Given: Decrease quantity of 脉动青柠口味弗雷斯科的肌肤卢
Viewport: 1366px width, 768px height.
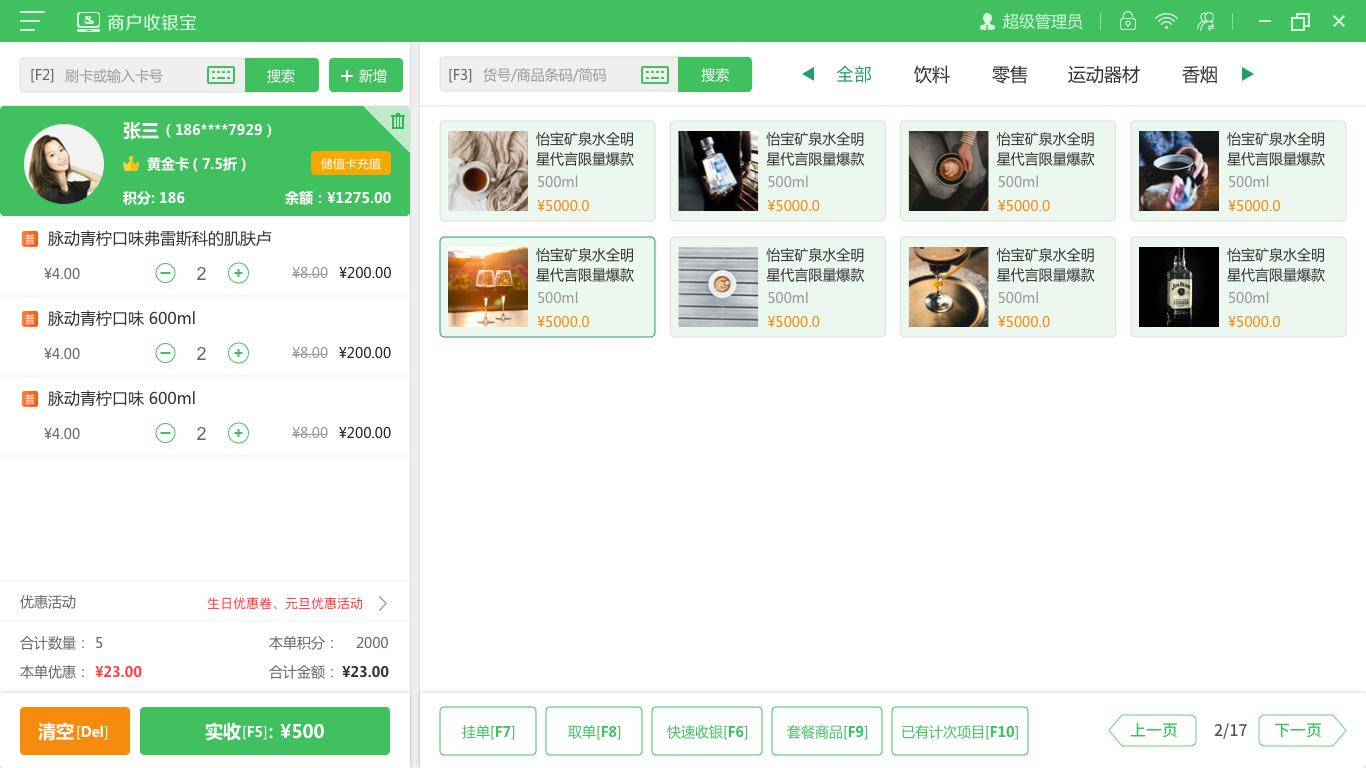Looking at the screenshot, I should point(165,273).
